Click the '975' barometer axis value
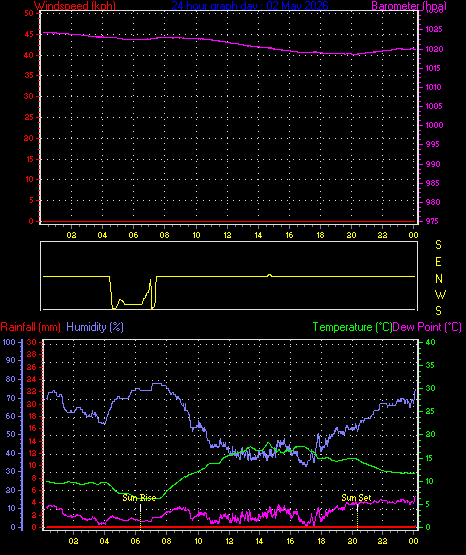 coord(432,221)
